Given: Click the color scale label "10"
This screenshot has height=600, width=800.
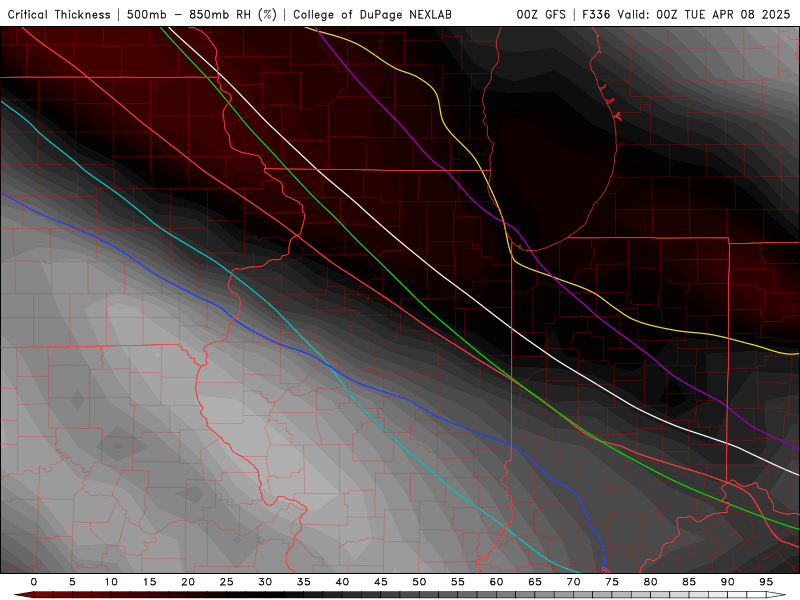Looking at the screenshot, I should click(x=111, y=582).
